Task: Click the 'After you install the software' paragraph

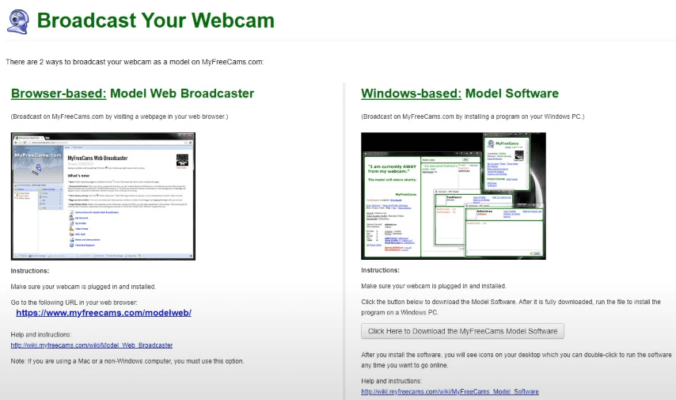Action: click(516, 360)
